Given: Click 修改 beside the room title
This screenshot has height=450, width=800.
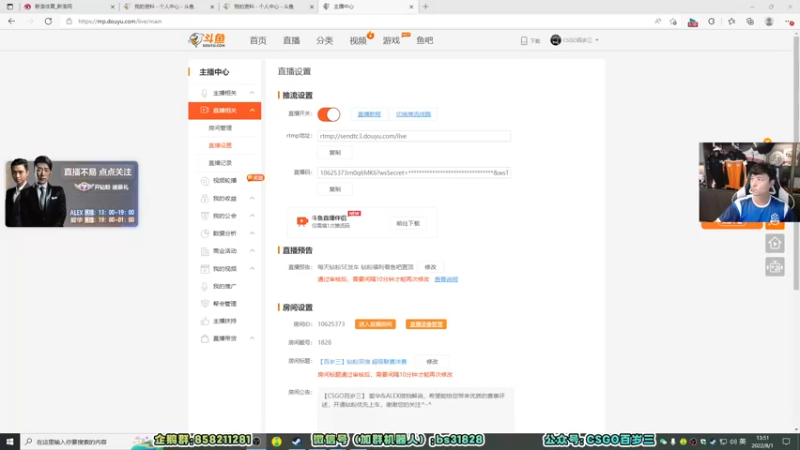Looking at the screenshot, I should [432, 362].
